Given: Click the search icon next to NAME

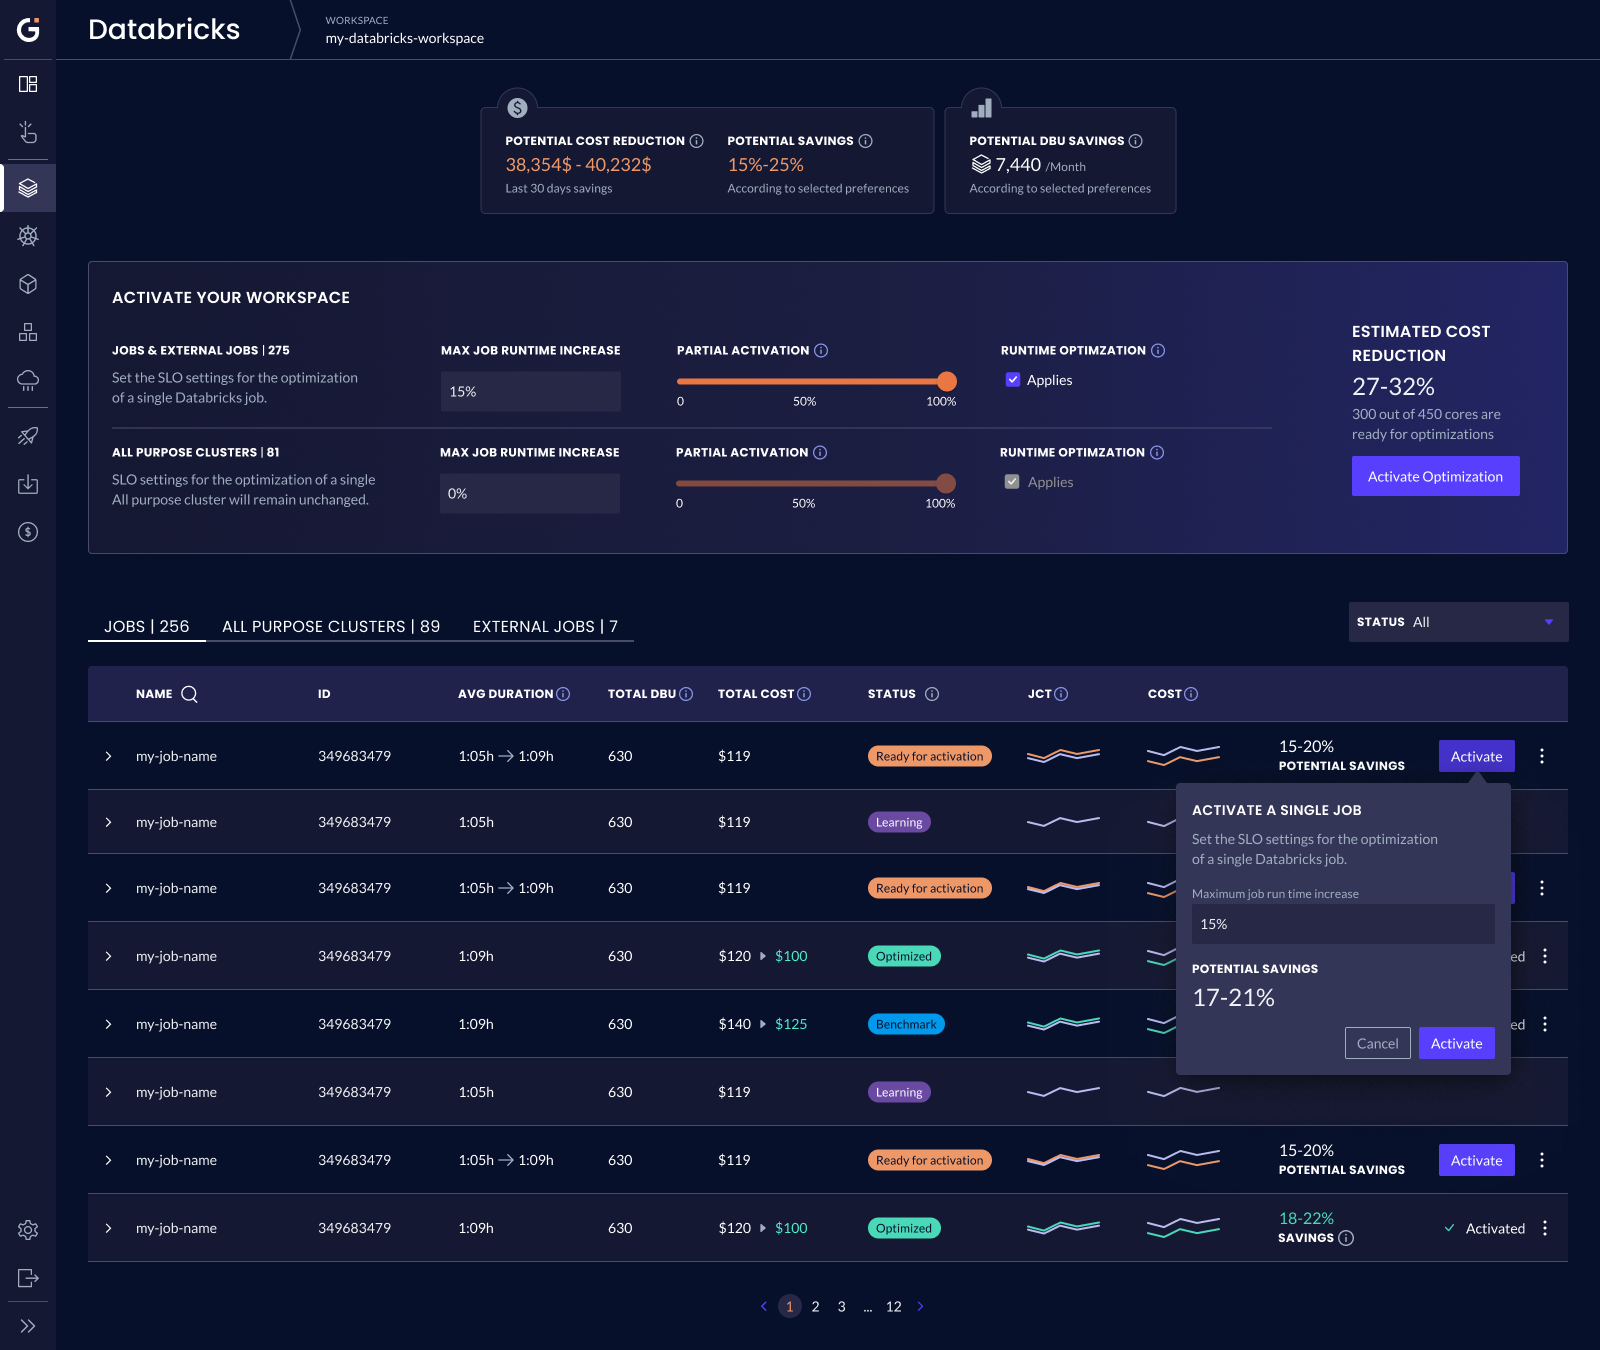Looking at the screenshot, I should (189, 694).
